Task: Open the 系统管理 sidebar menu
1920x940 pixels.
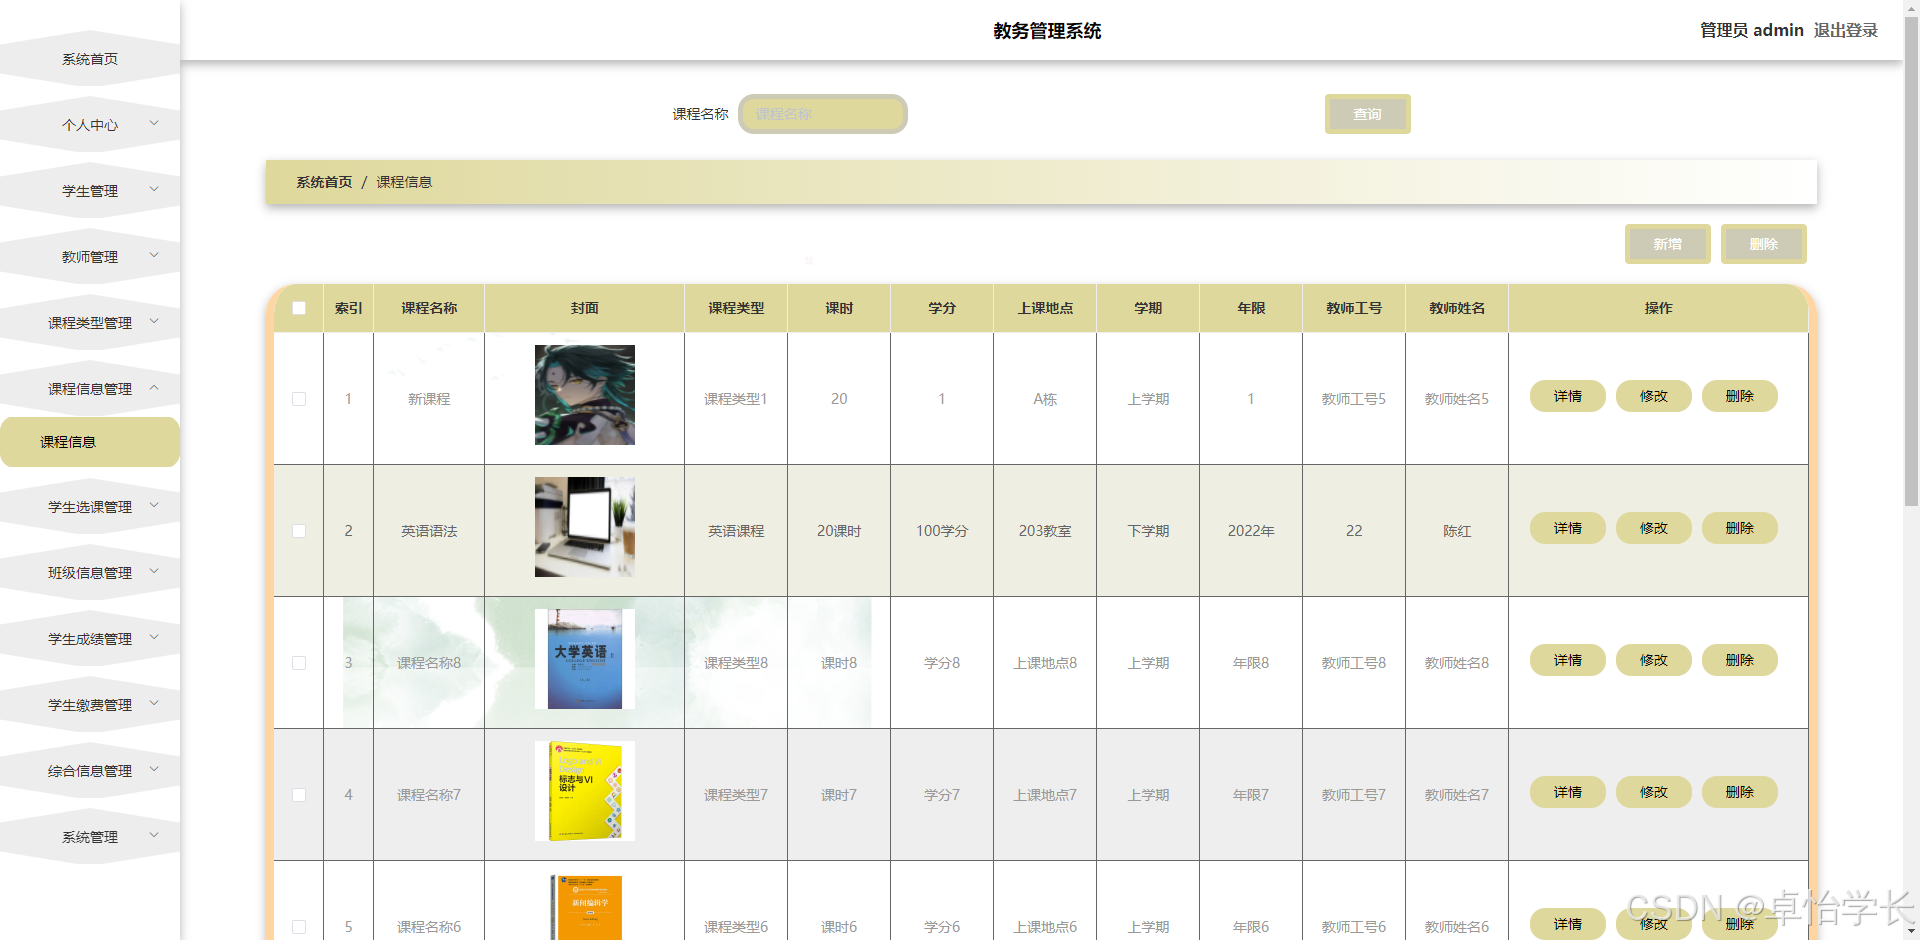Action: pos(90,837)
